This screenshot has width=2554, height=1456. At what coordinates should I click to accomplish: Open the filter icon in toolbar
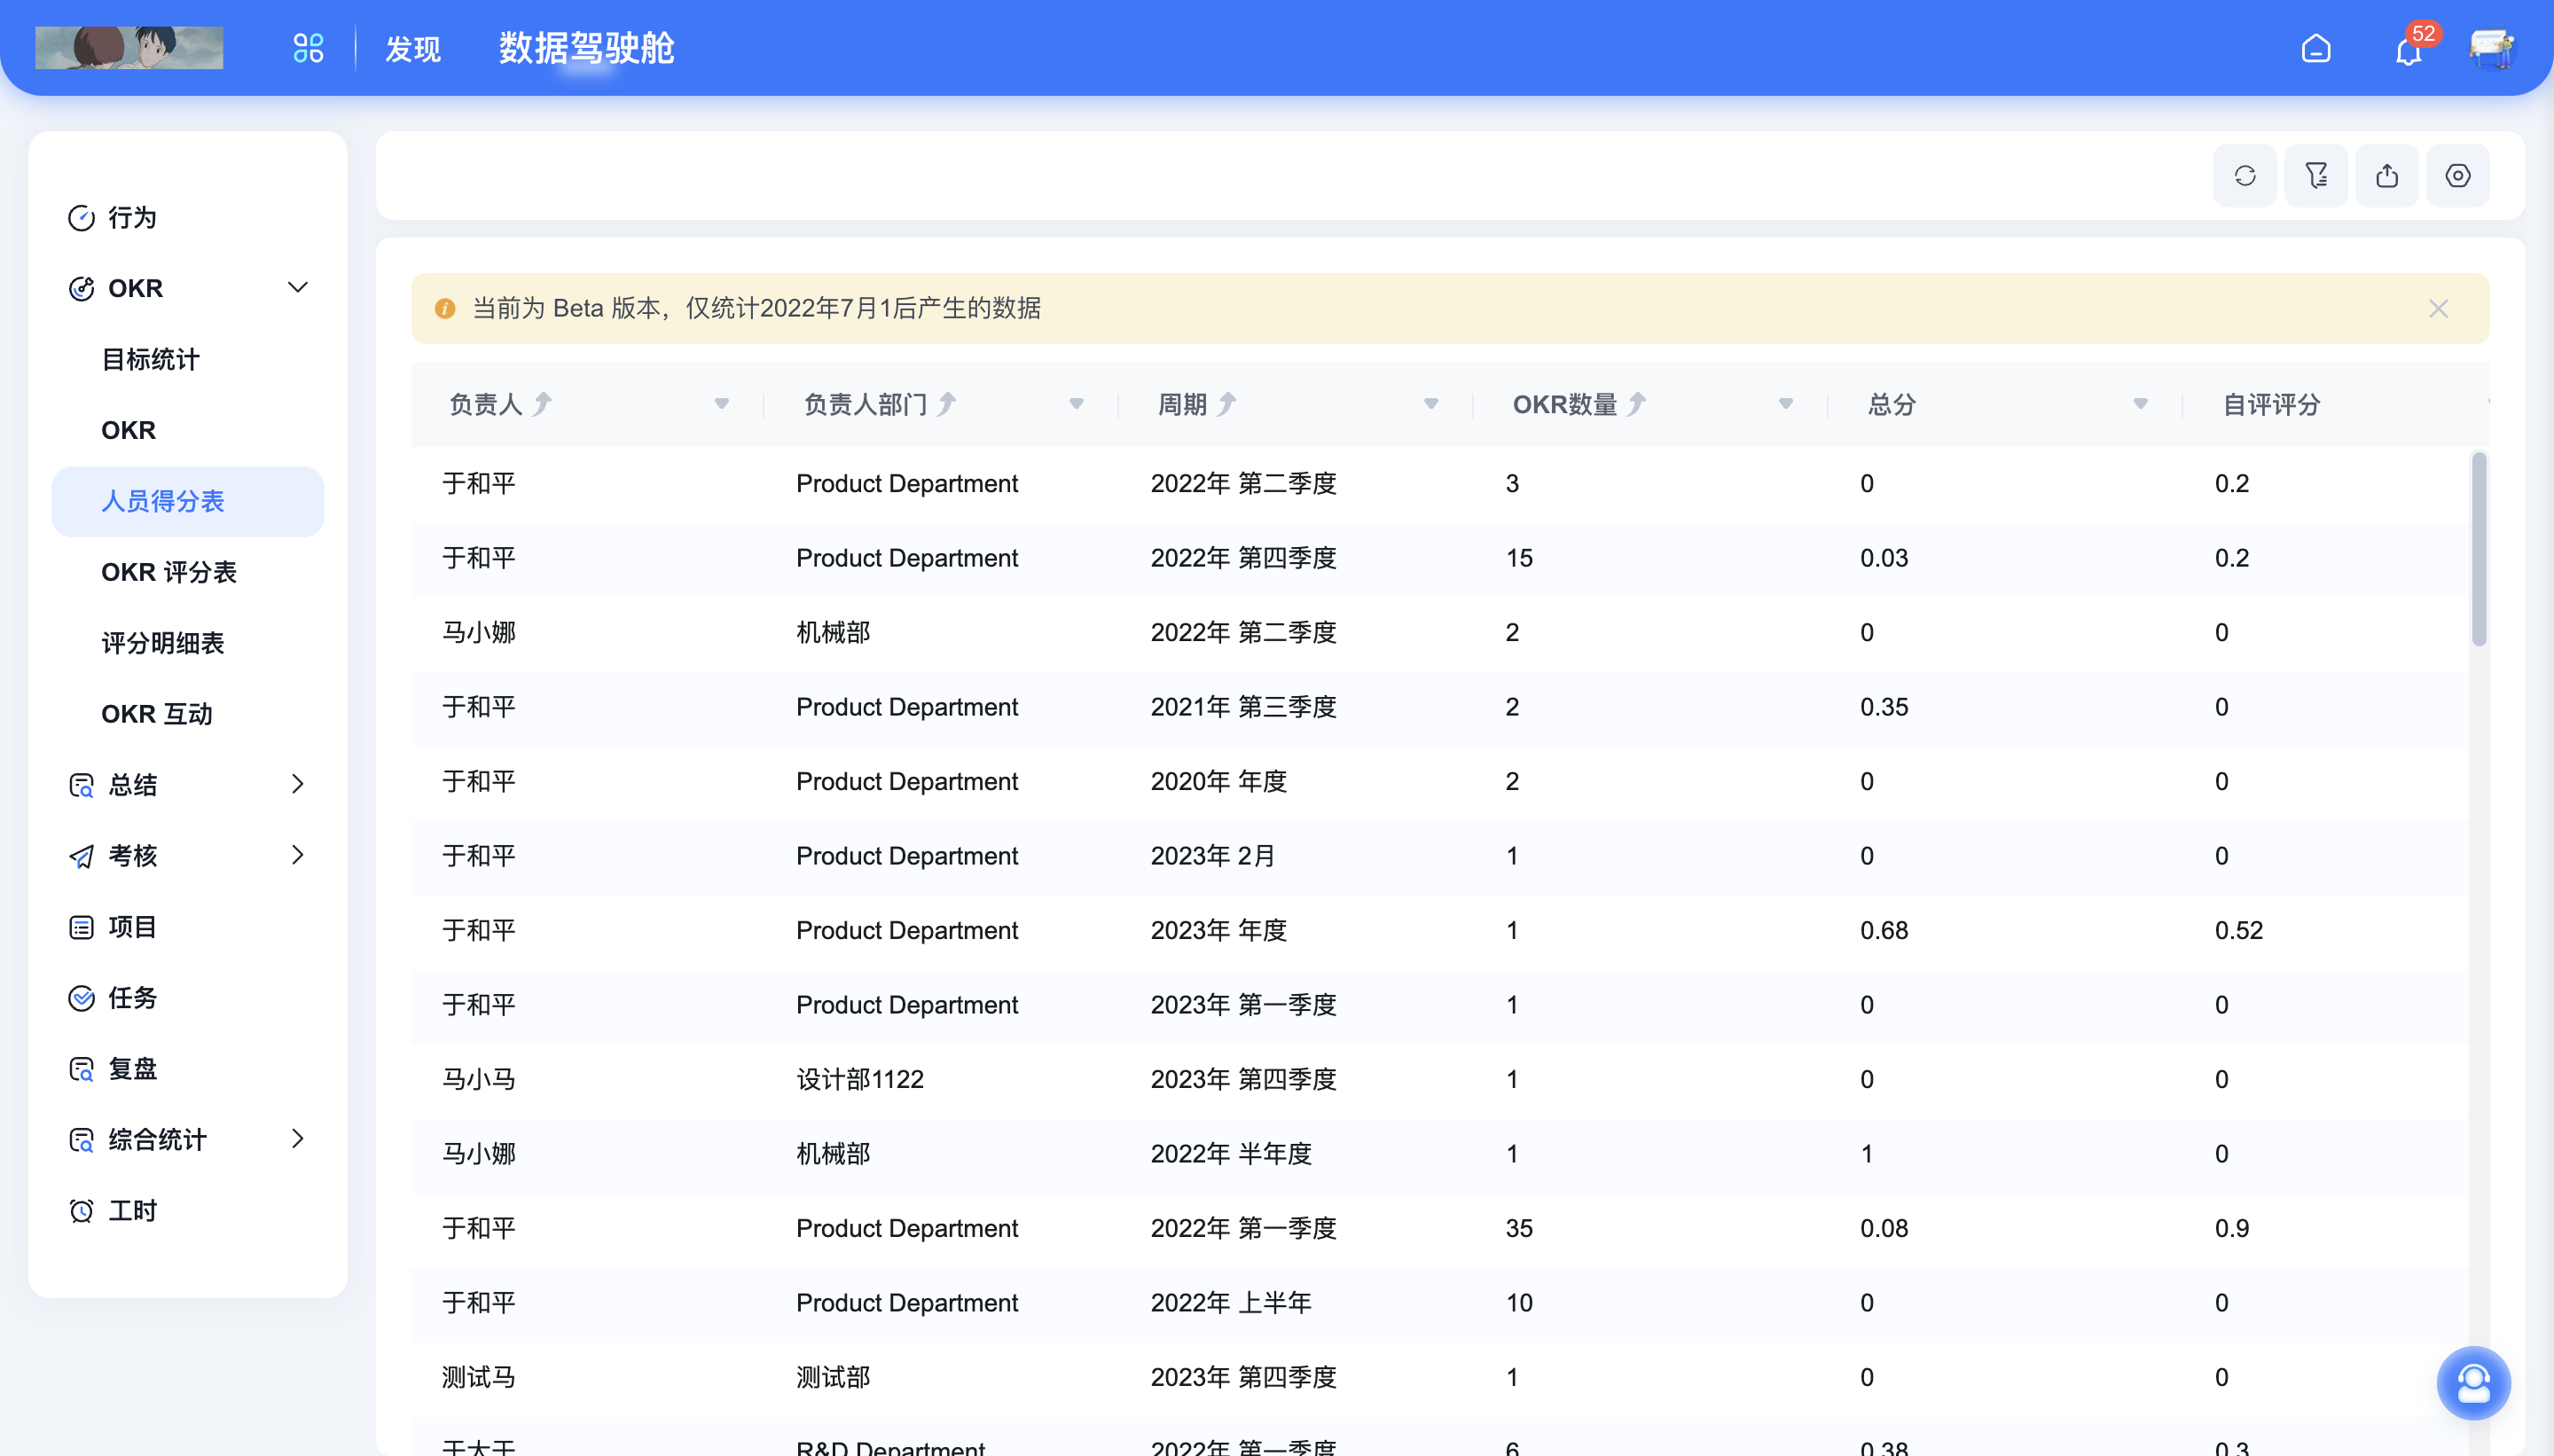point(2316,176)
